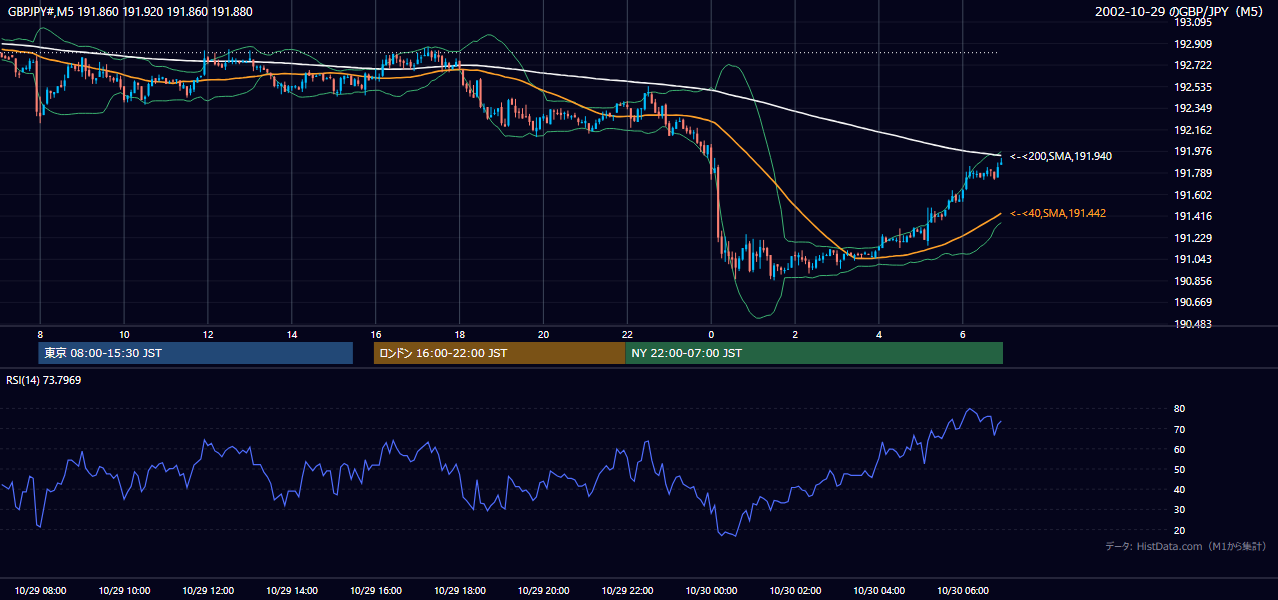Click the 10/29 14:00 time label
This screenshot has width=1278, height=600.
292,591
